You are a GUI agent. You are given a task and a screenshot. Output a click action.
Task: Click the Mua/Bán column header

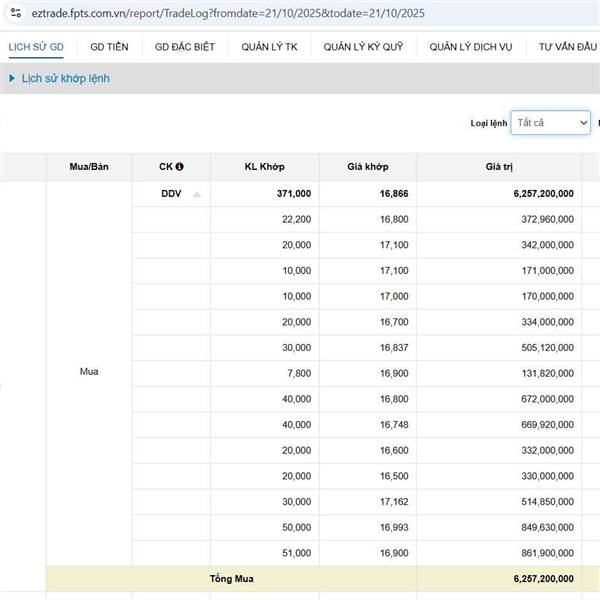(89, 167)
